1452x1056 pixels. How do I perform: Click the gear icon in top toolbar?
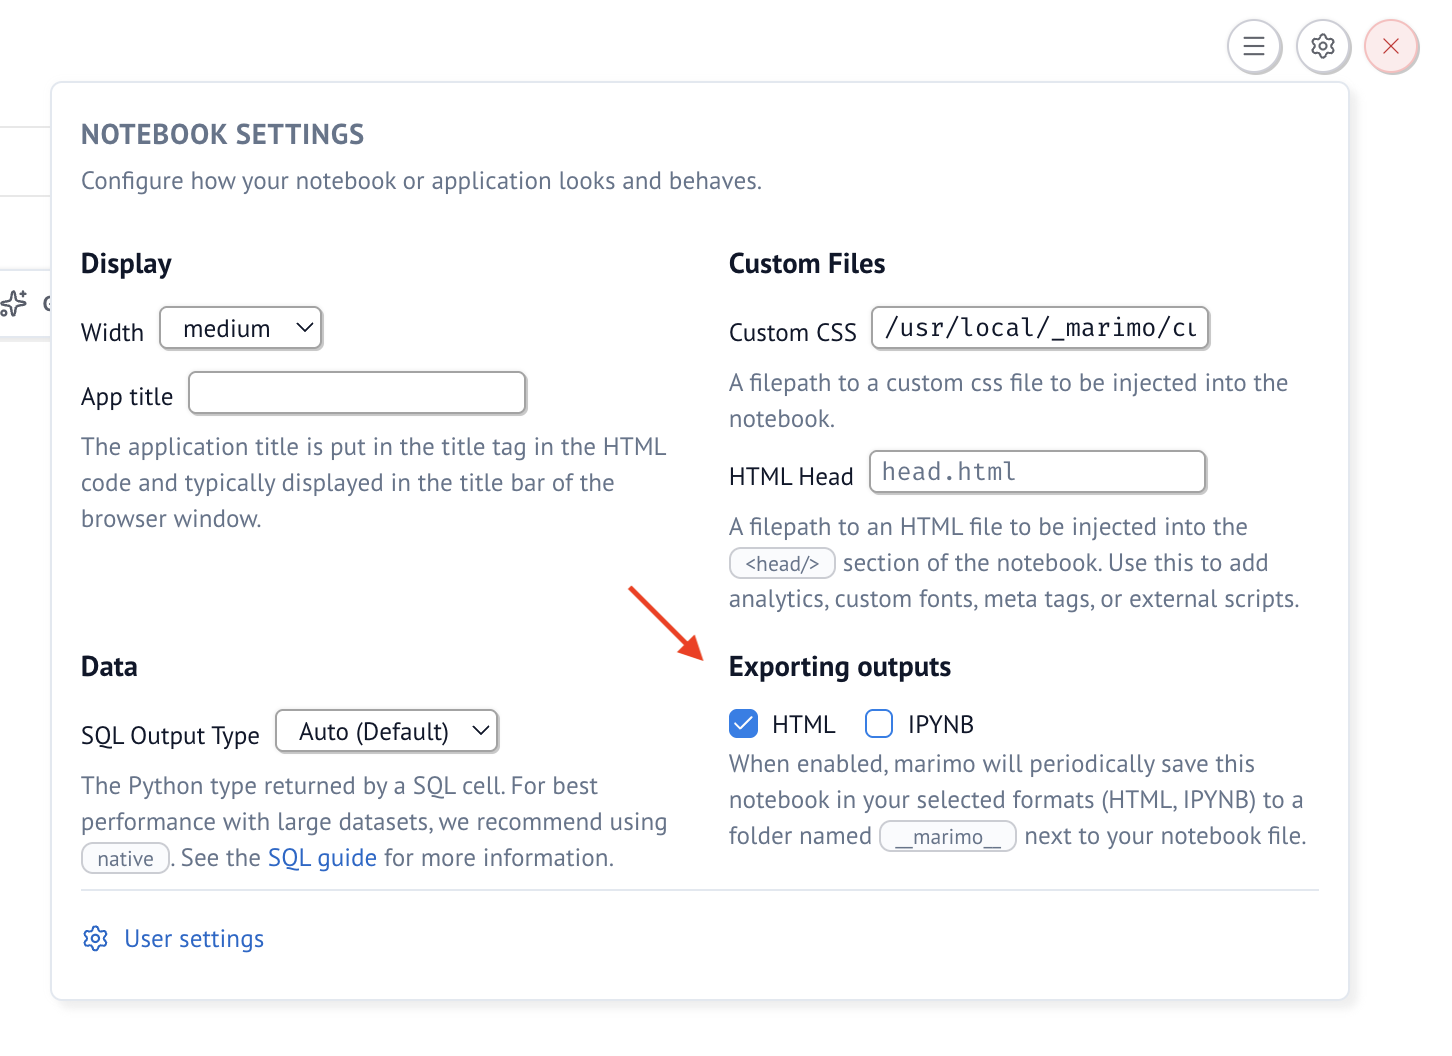pyautogui.click(x=1323, y=46)
